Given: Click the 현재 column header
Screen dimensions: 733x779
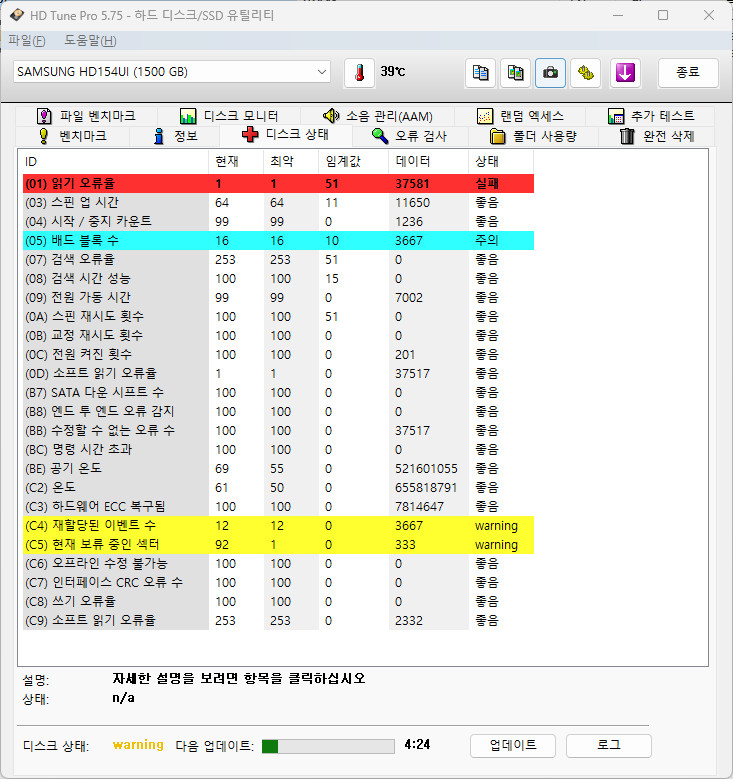Looking at the screenshot, I should [236, 161].
